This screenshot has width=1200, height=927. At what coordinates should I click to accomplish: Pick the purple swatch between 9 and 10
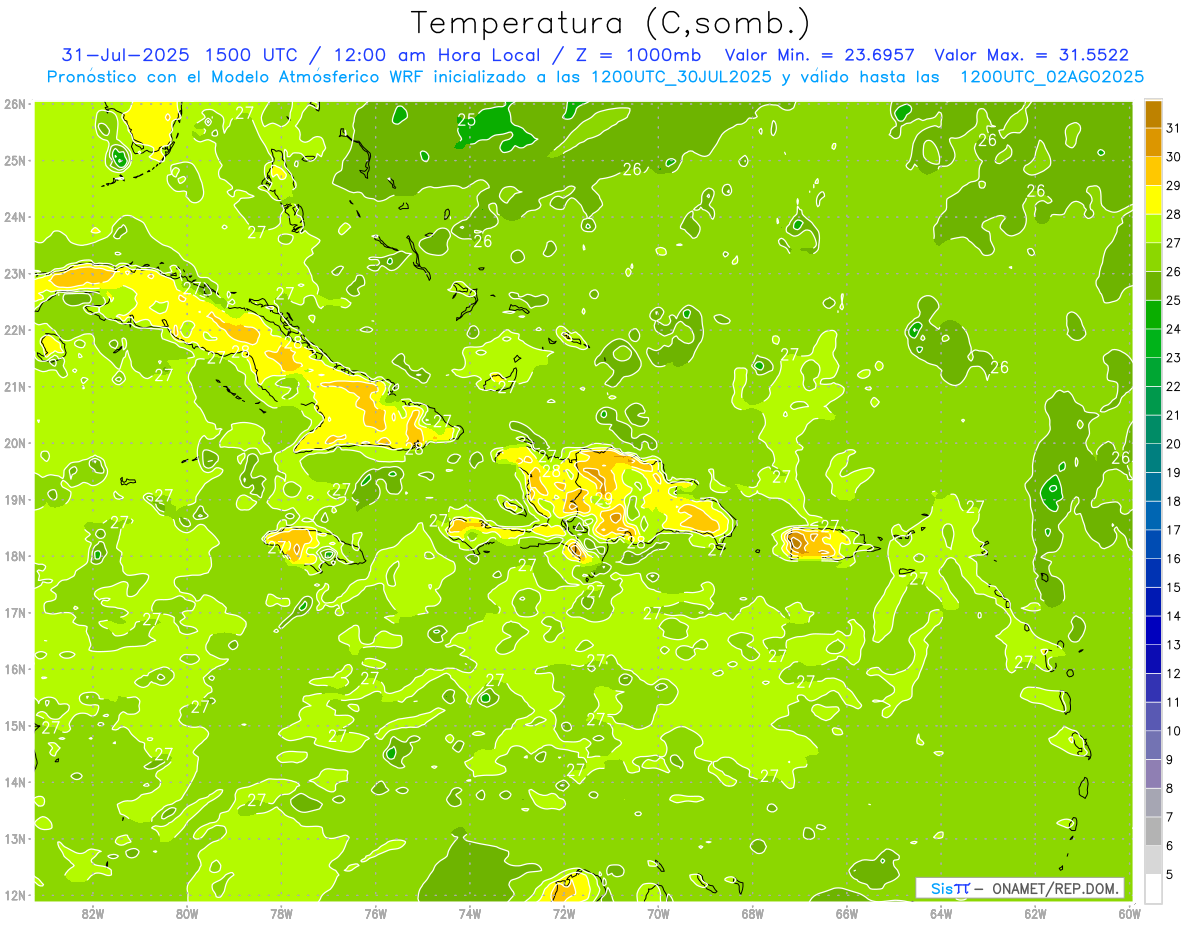[x=1153, y=745]
